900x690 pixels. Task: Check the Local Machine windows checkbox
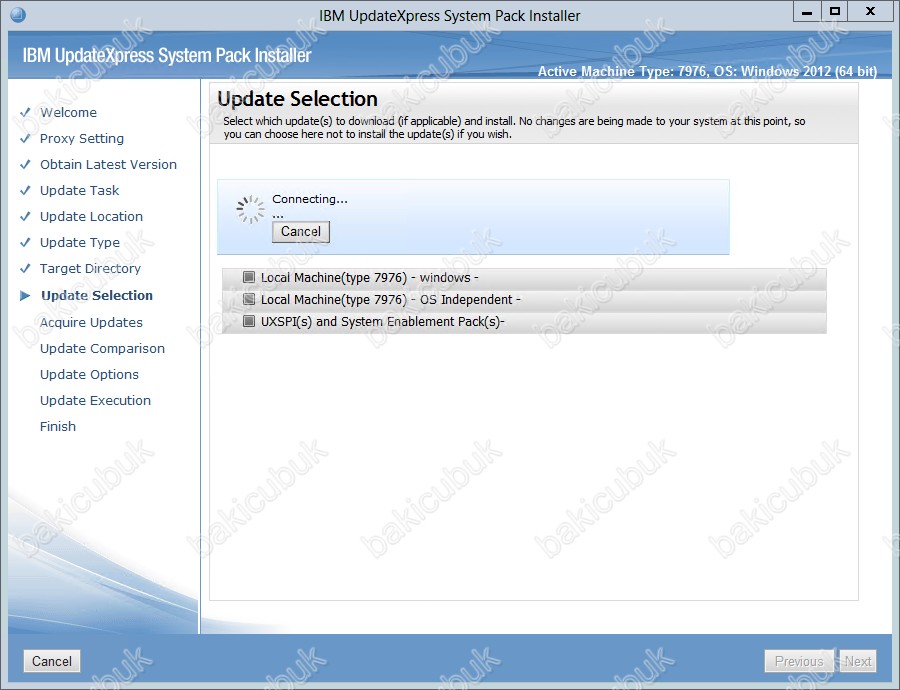[x=249, y=277]
